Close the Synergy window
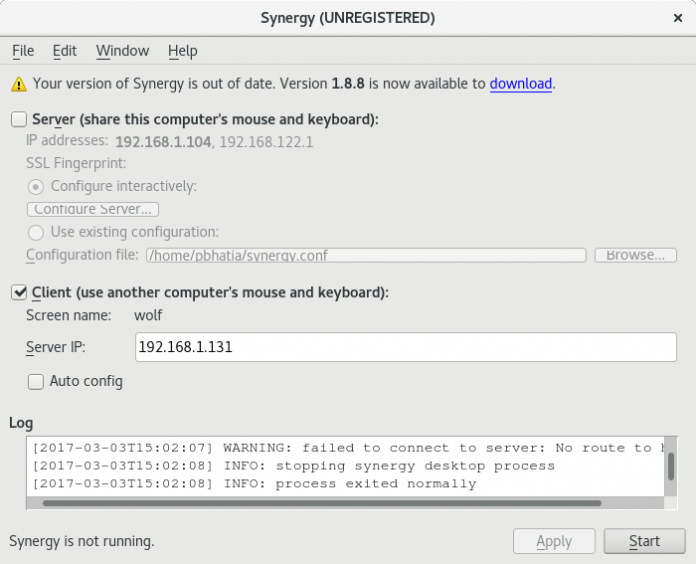 tap(678, 18)
